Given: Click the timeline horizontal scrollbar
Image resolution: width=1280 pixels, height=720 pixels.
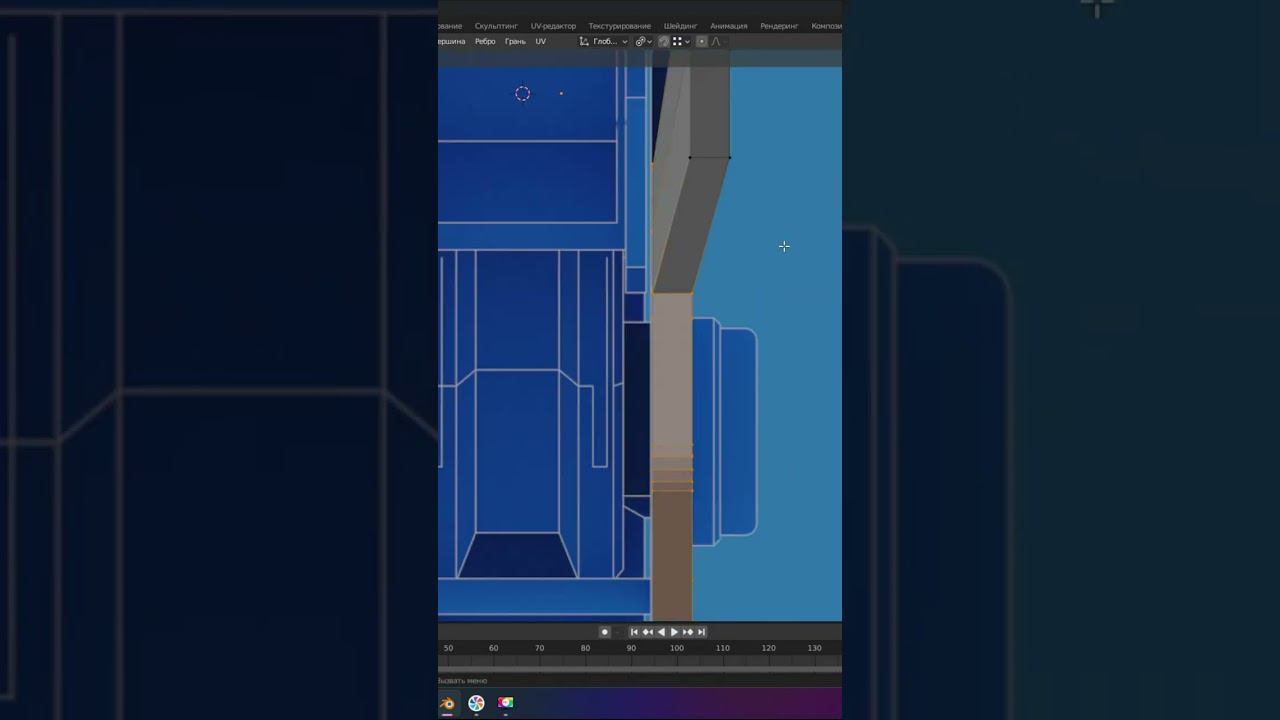Looking at the screenshot, I should pyautogui.click(x=640, y=669).
